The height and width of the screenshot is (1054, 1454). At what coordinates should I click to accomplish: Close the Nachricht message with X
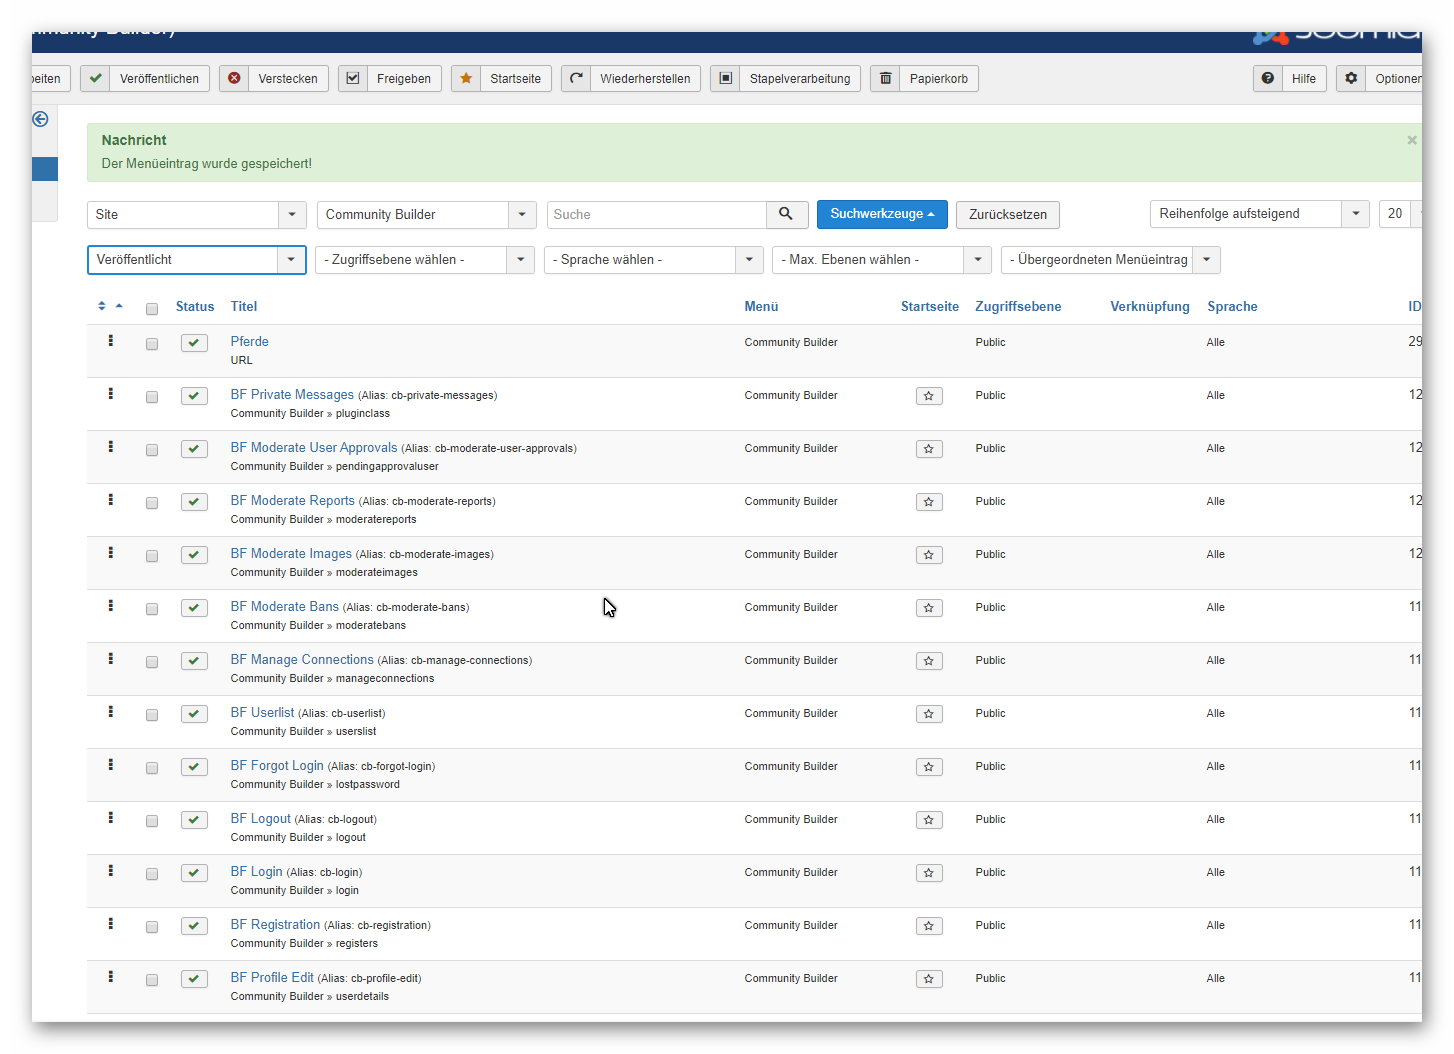[1412, 140]
